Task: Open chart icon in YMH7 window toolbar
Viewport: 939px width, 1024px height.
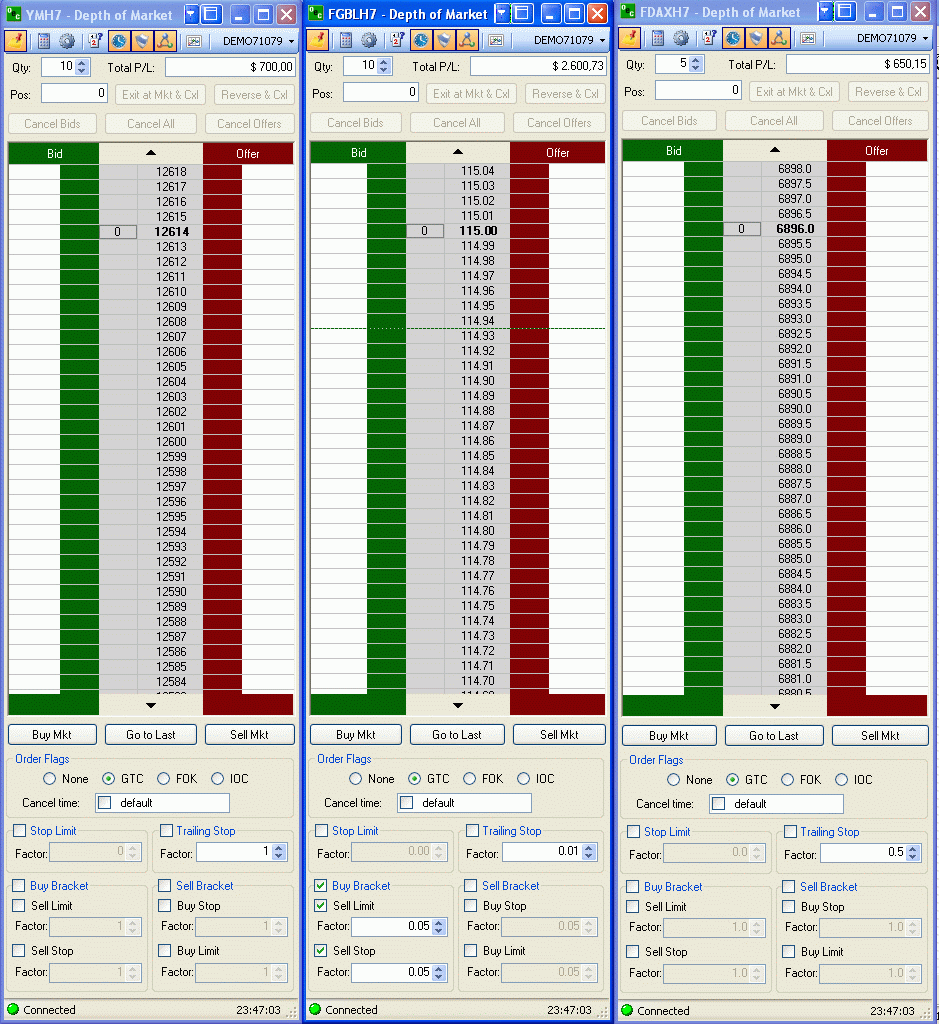Action: 194,41
